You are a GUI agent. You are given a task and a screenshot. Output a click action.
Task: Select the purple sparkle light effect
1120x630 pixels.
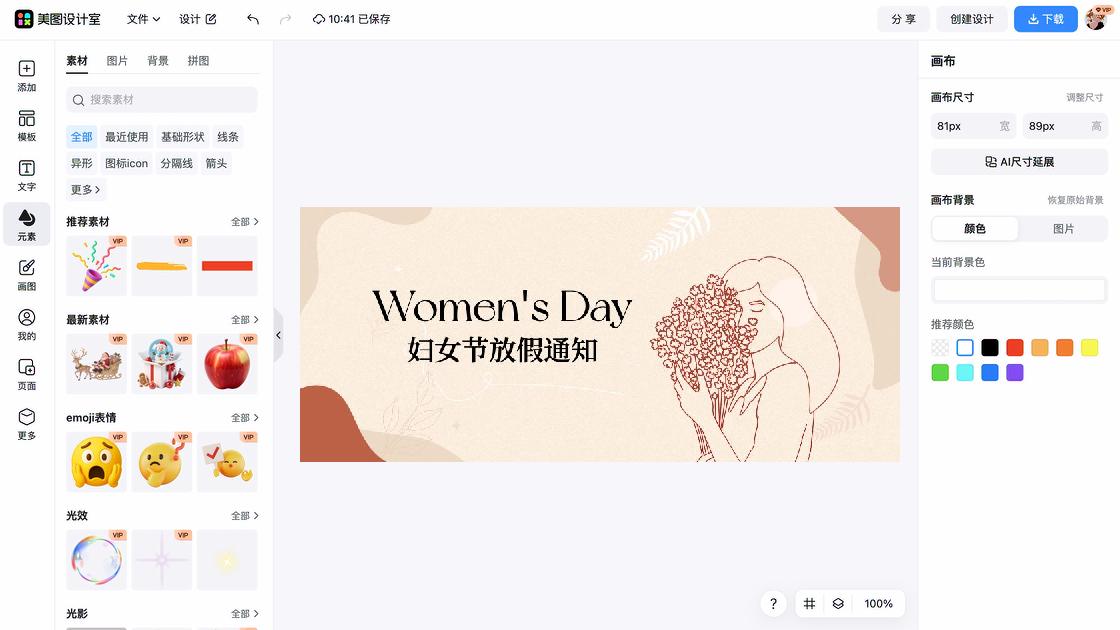[x=161, y=559]
